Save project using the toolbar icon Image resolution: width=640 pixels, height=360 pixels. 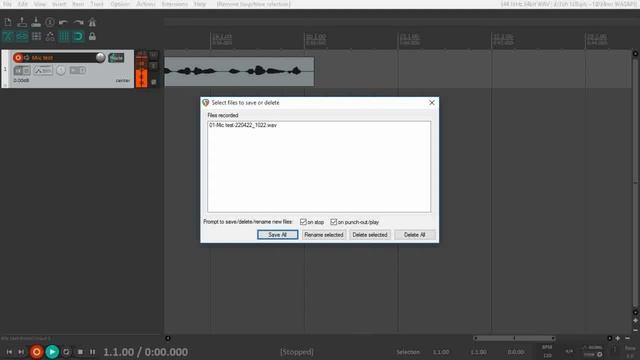36,22
